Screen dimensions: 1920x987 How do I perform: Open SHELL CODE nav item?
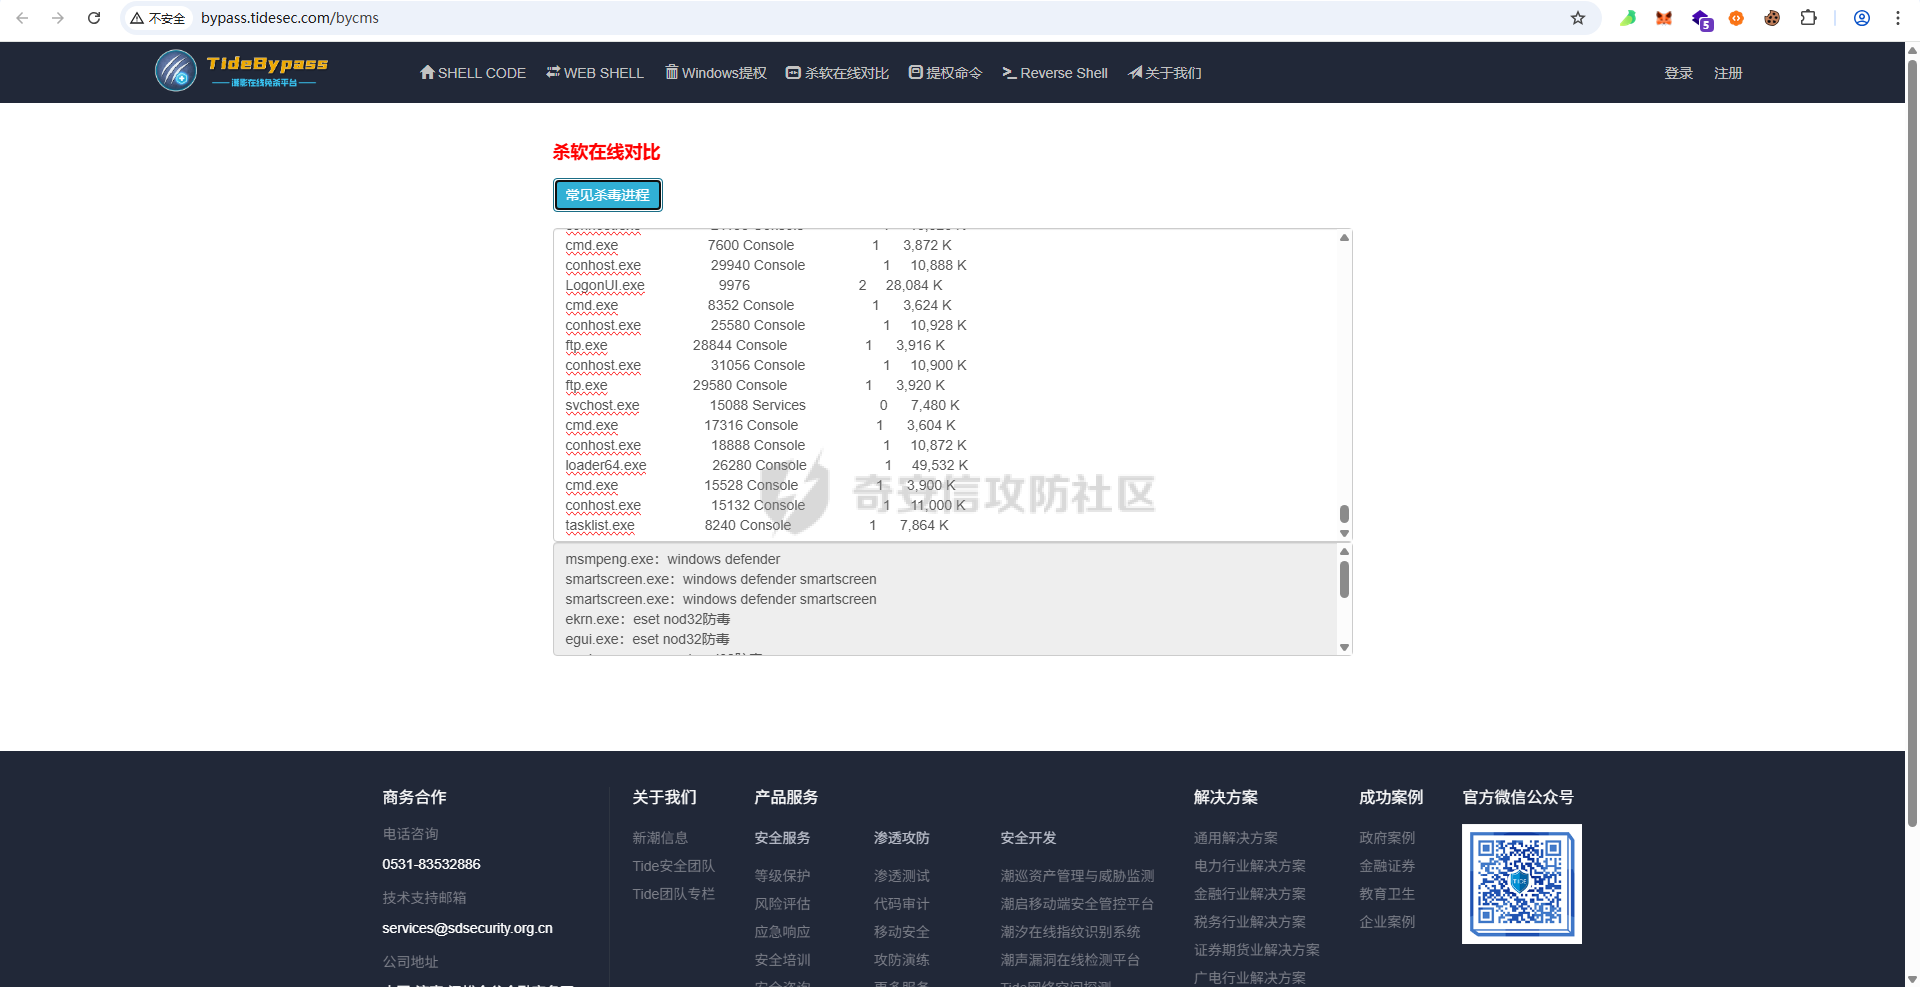(473, 73)
